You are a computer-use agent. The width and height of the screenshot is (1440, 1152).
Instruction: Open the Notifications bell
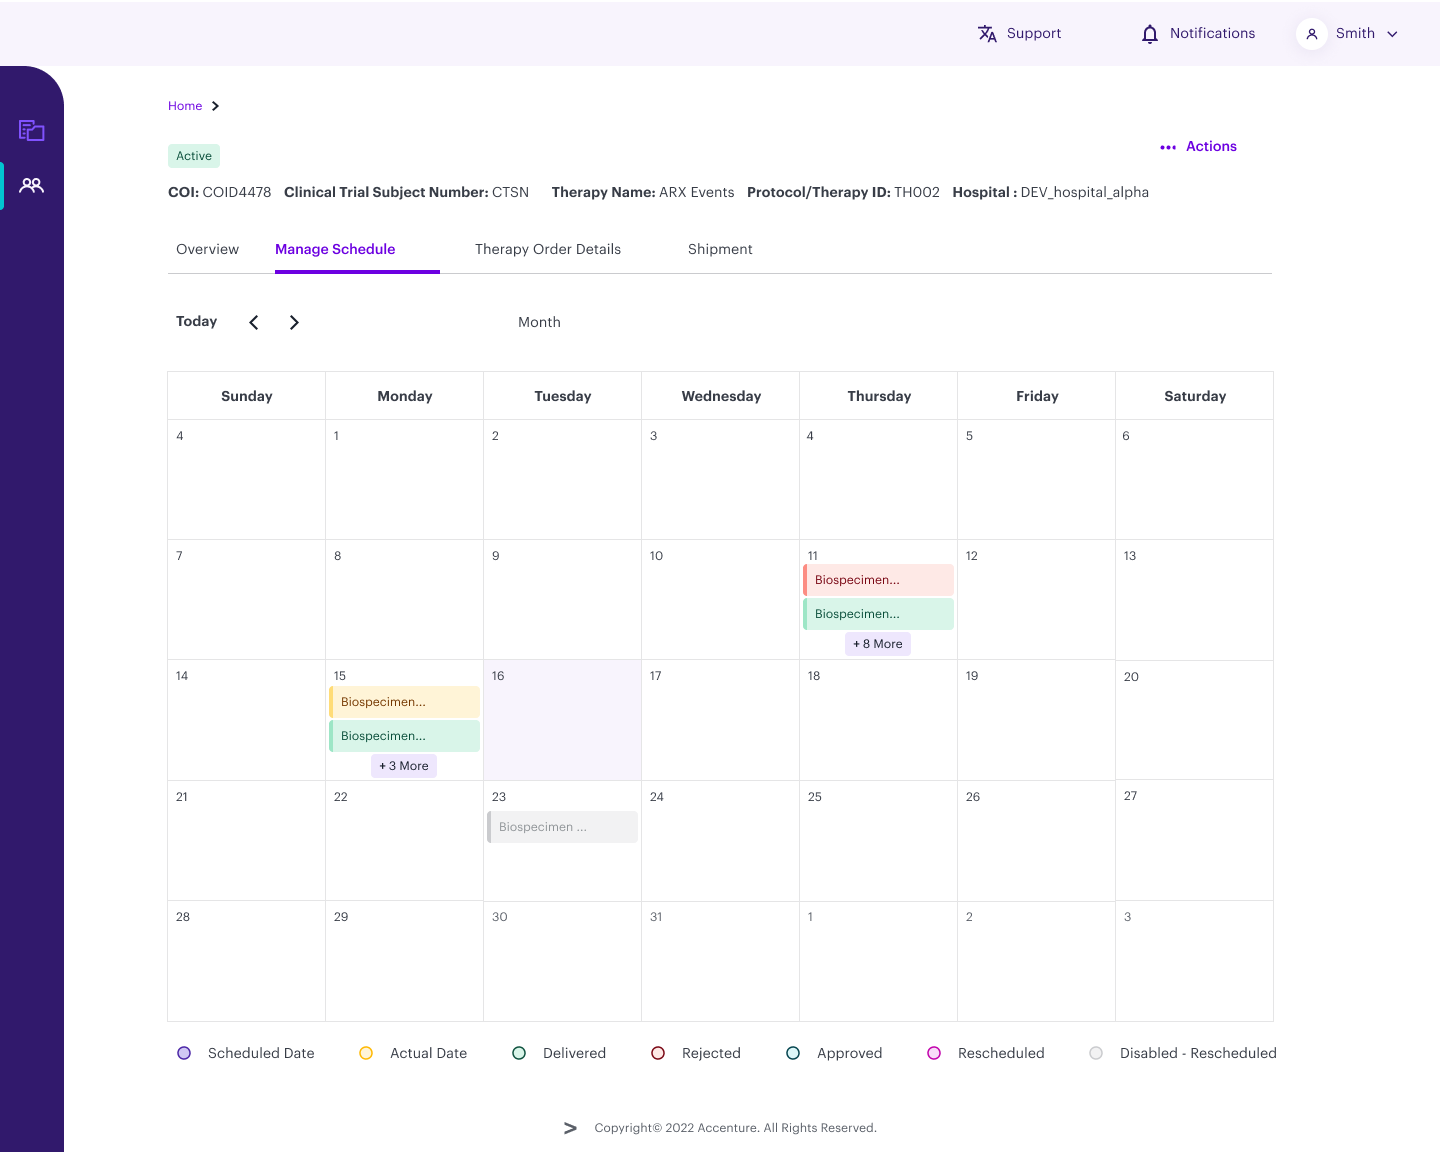[1148, 33]
